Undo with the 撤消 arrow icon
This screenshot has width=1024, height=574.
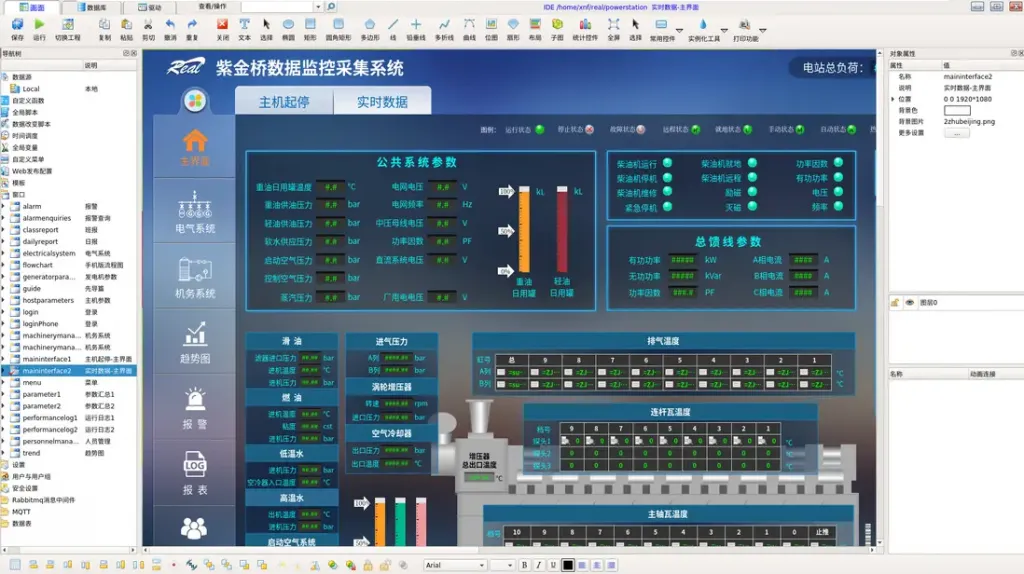coord(170,24)
